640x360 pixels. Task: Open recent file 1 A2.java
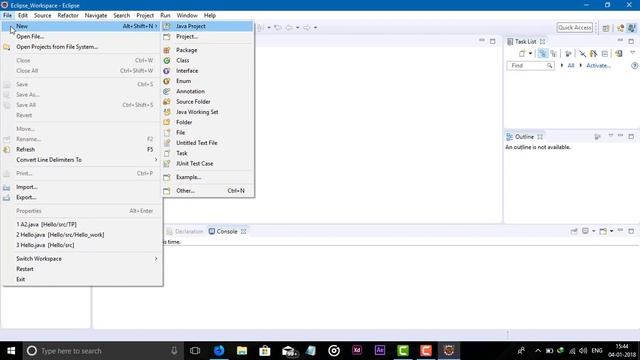click(x=82, y=224)
